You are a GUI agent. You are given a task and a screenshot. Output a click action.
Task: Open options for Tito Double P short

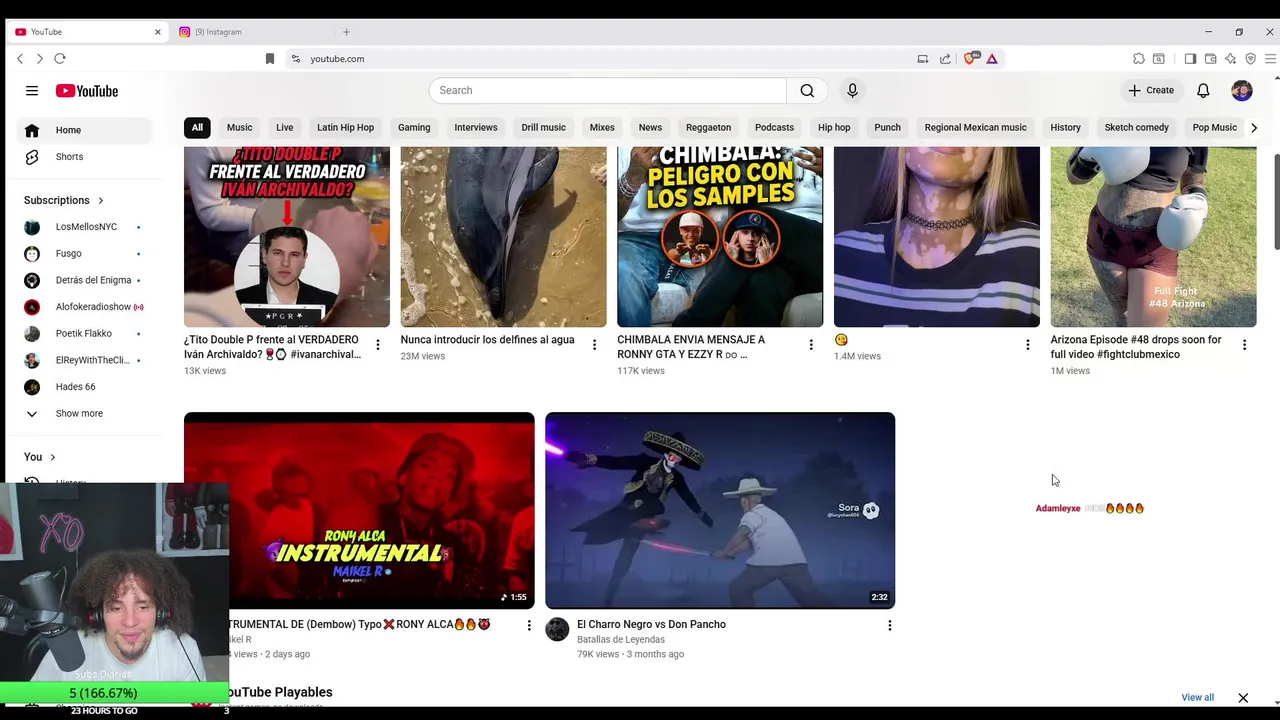(x=378, y=345)
